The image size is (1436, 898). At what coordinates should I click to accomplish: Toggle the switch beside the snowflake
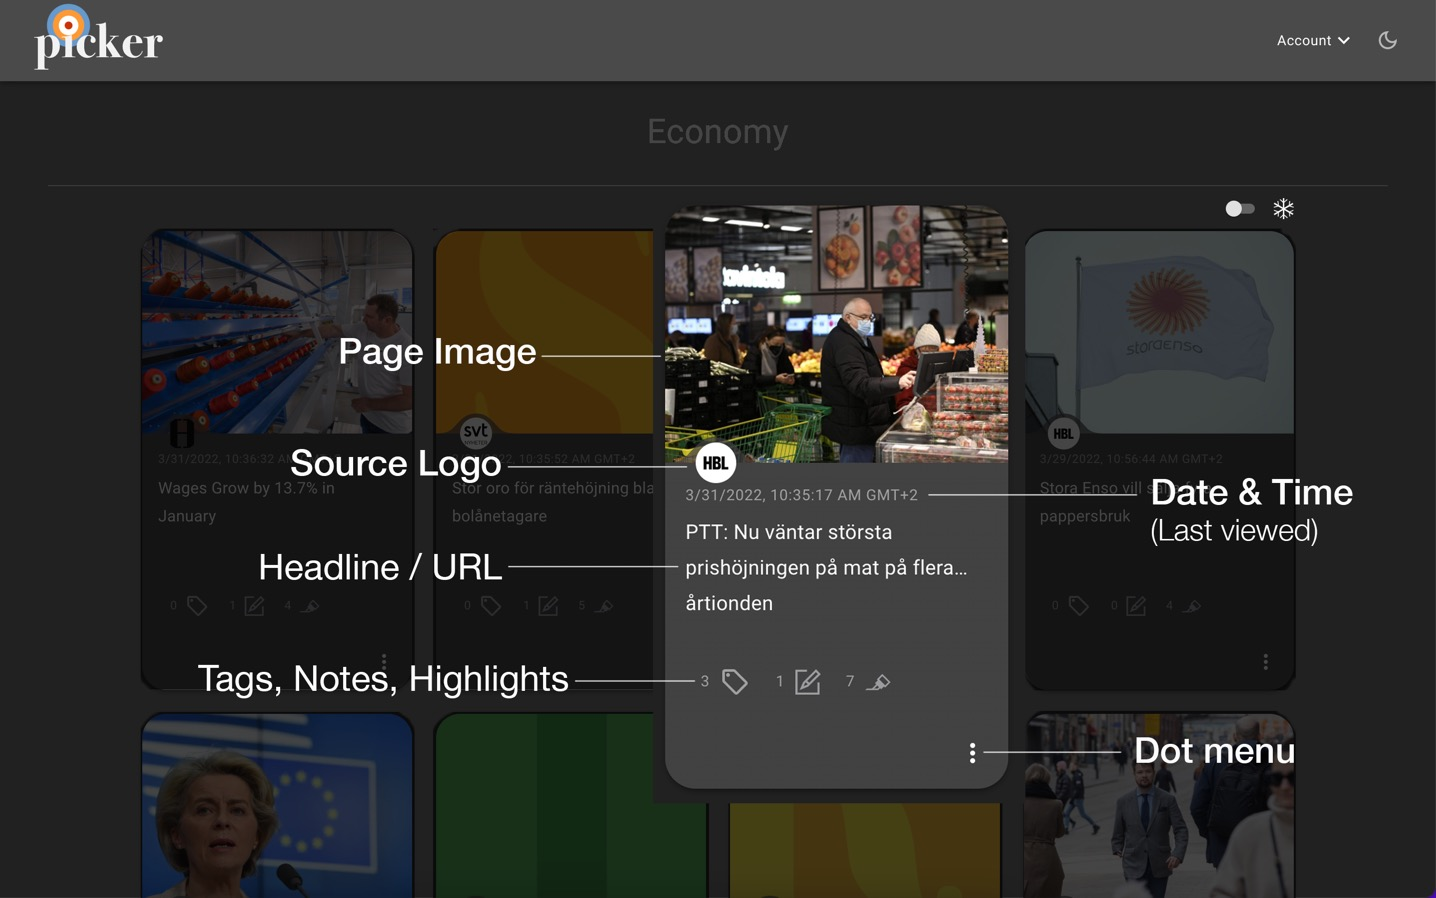1239,208
